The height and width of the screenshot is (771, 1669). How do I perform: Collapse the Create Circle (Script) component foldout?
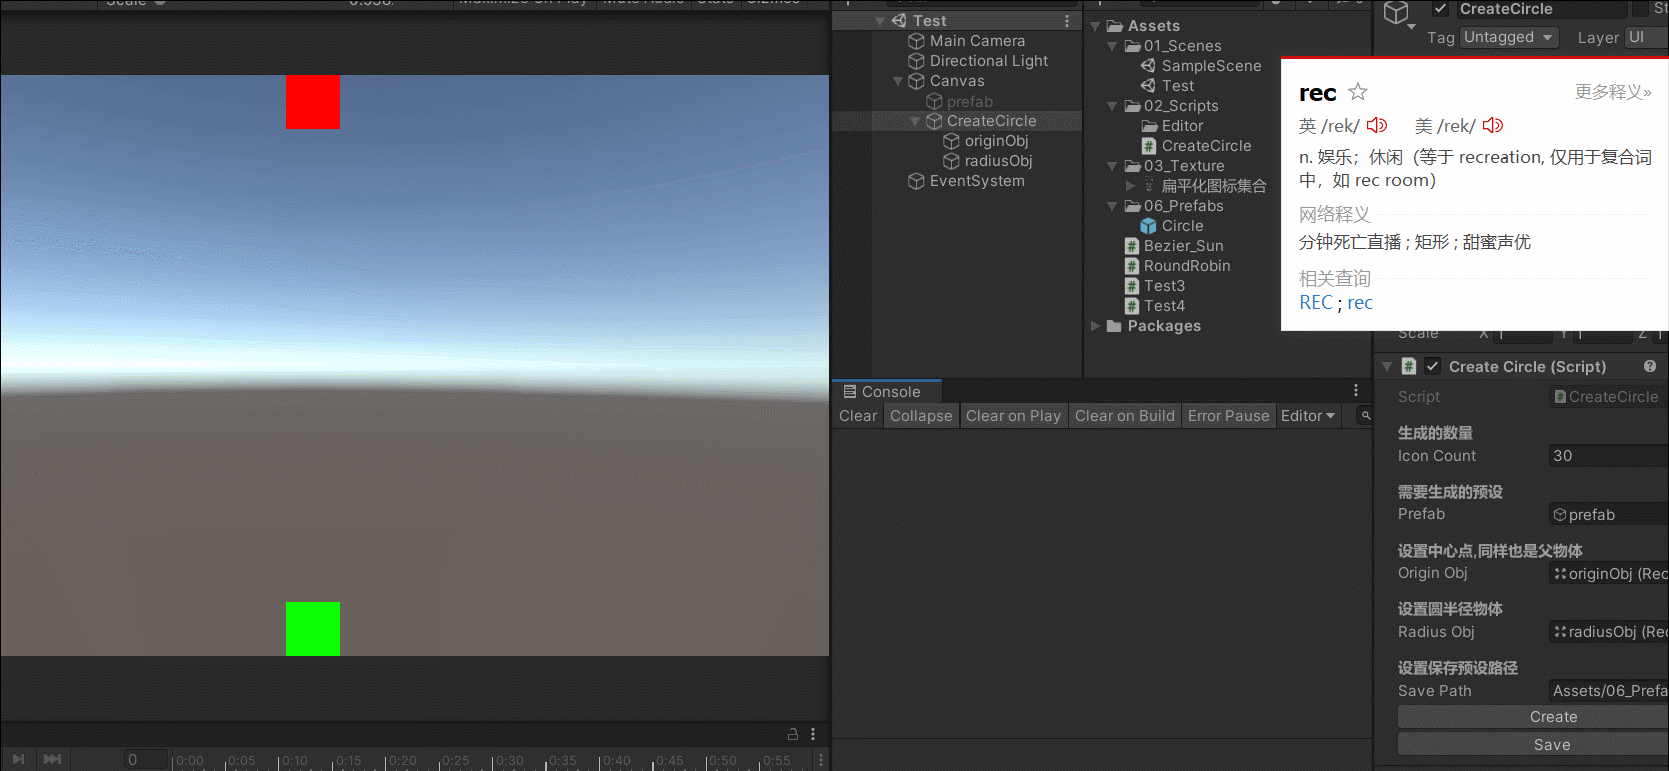tap(1387, 367)
